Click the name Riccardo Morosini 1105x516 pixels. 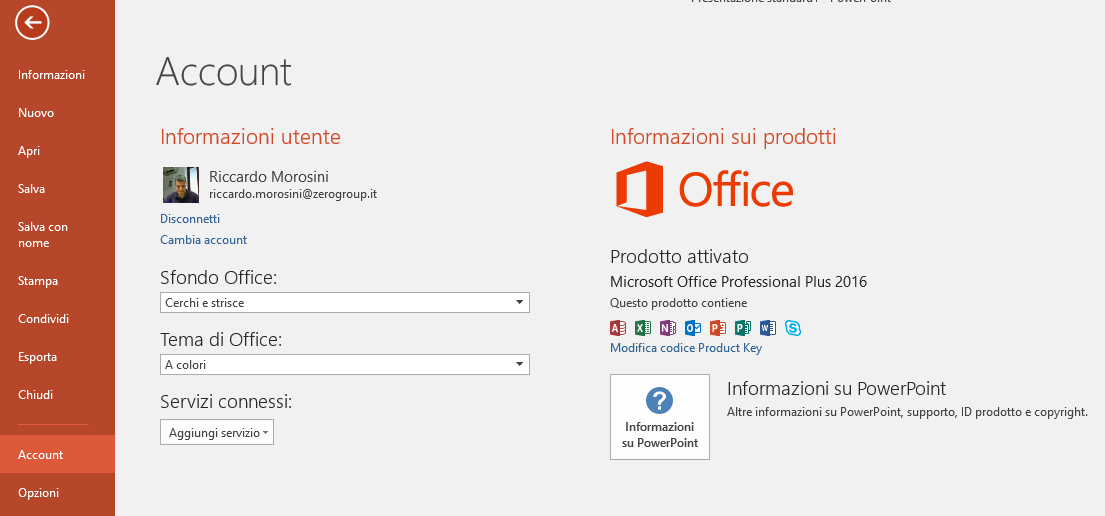click(269, 177)
